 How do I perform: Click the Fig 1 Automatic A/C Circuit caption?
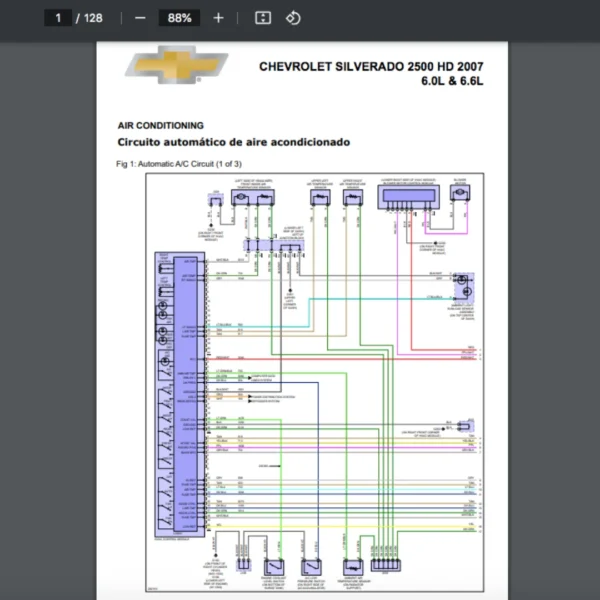(x=179, y=163)
